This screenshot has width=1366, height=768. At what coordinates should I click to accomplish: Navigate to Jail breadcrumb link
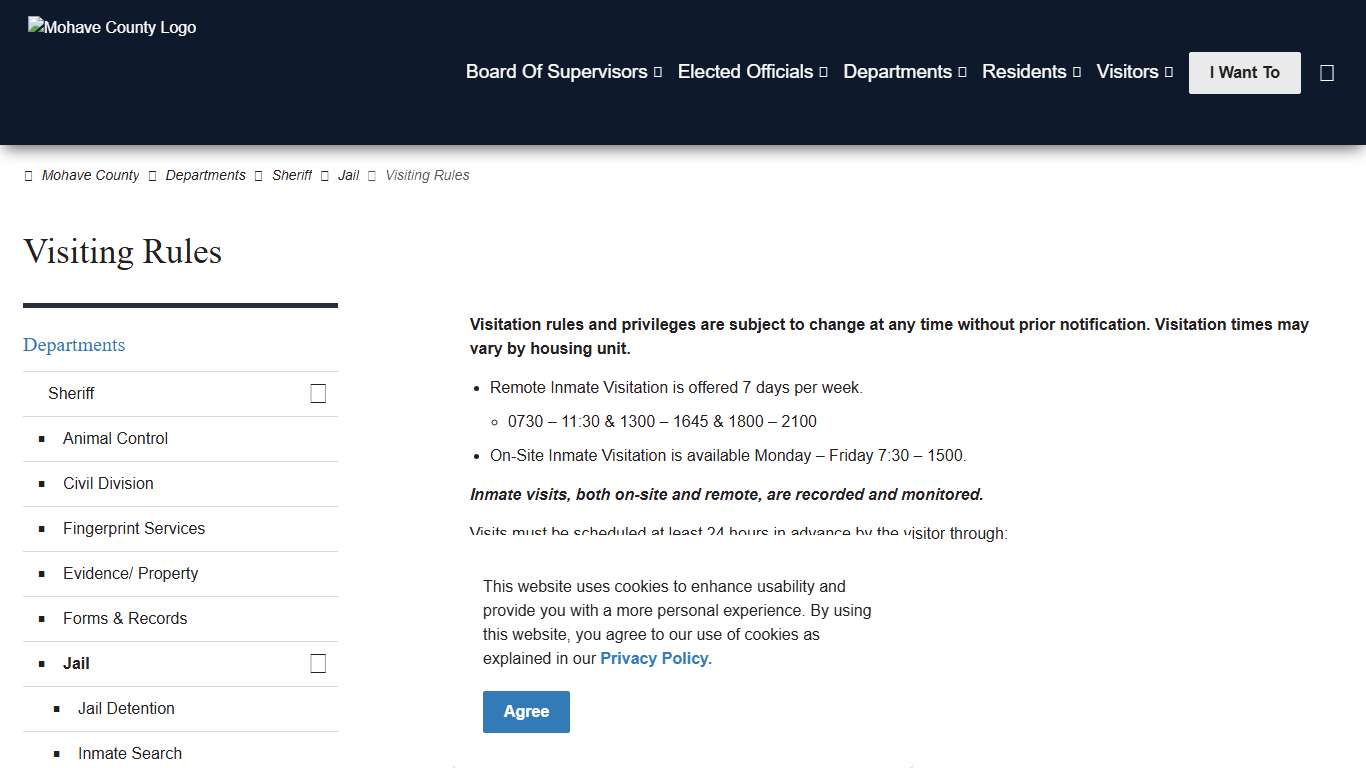click(x=348, y=175)
